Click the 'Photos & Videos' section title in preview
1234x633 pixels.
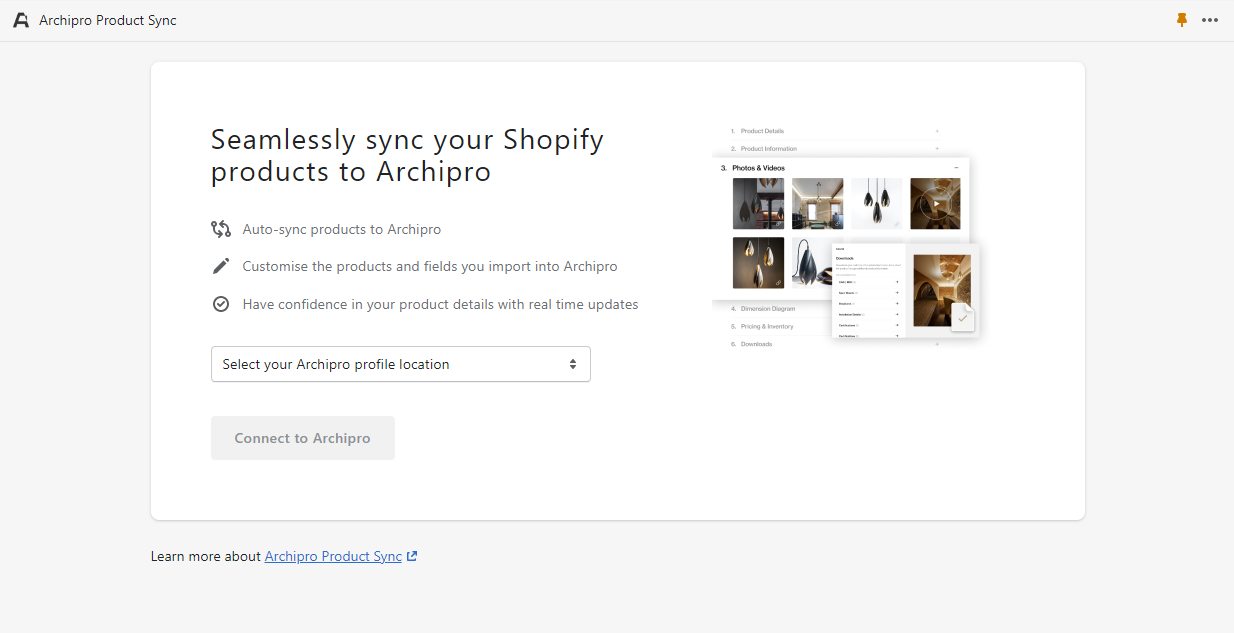click(x=758, y=168)
